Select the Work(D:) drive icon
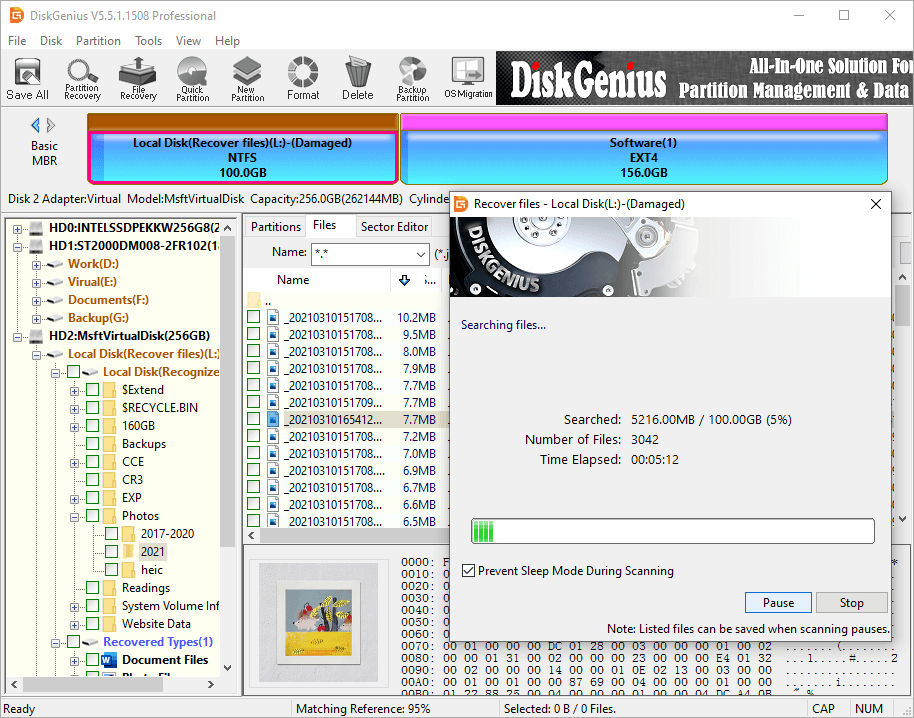 tap(55, 264)
